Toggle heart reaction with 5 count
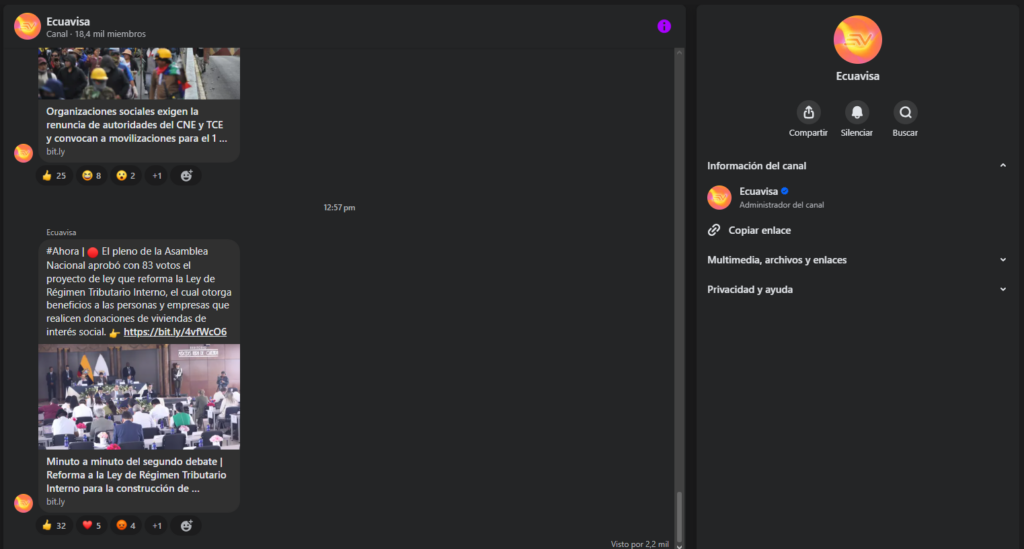 [92, 525]
